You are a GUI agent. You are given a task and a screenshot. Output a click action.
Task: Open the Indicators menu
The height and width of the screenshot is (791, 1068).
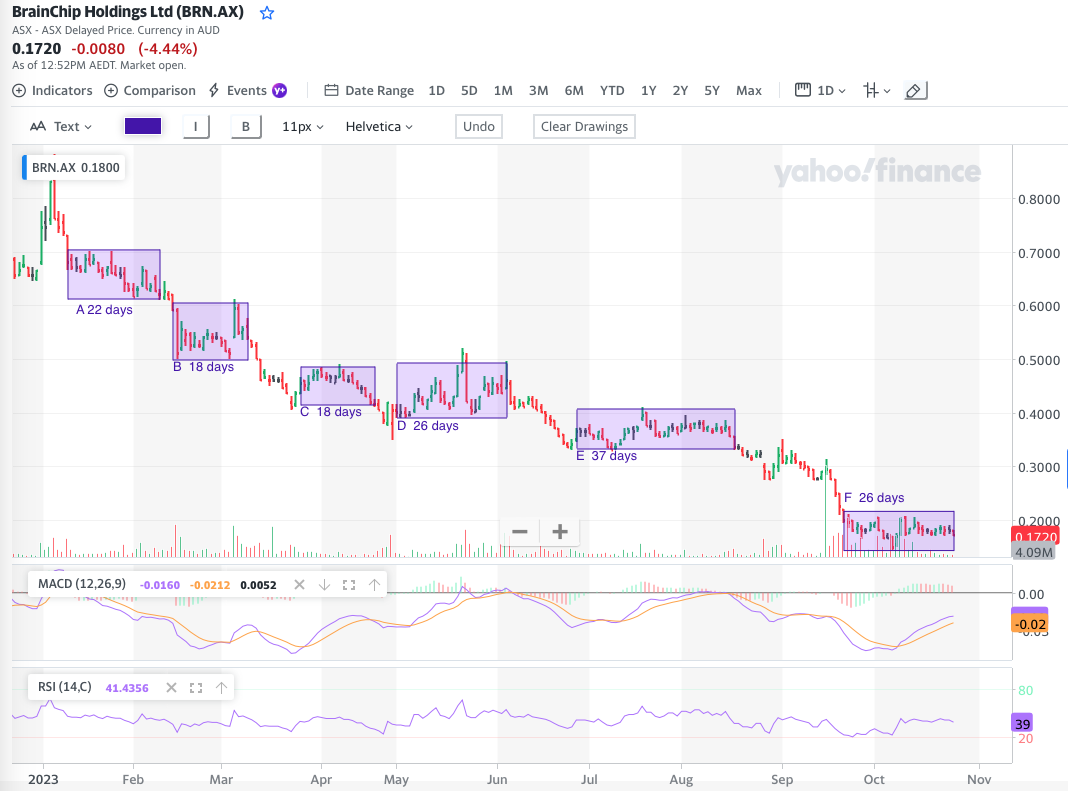[52, 91]
